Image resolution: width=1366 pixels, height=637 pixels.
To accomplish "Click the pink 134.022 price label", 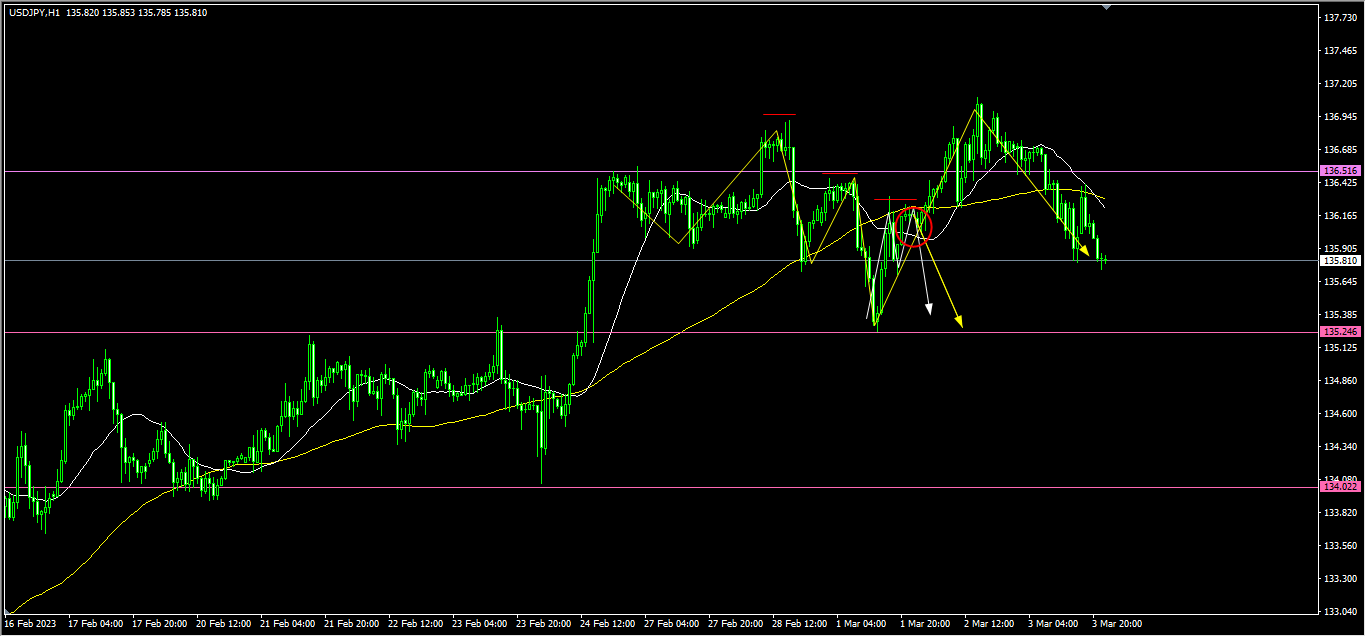I will pos(1340,487).
